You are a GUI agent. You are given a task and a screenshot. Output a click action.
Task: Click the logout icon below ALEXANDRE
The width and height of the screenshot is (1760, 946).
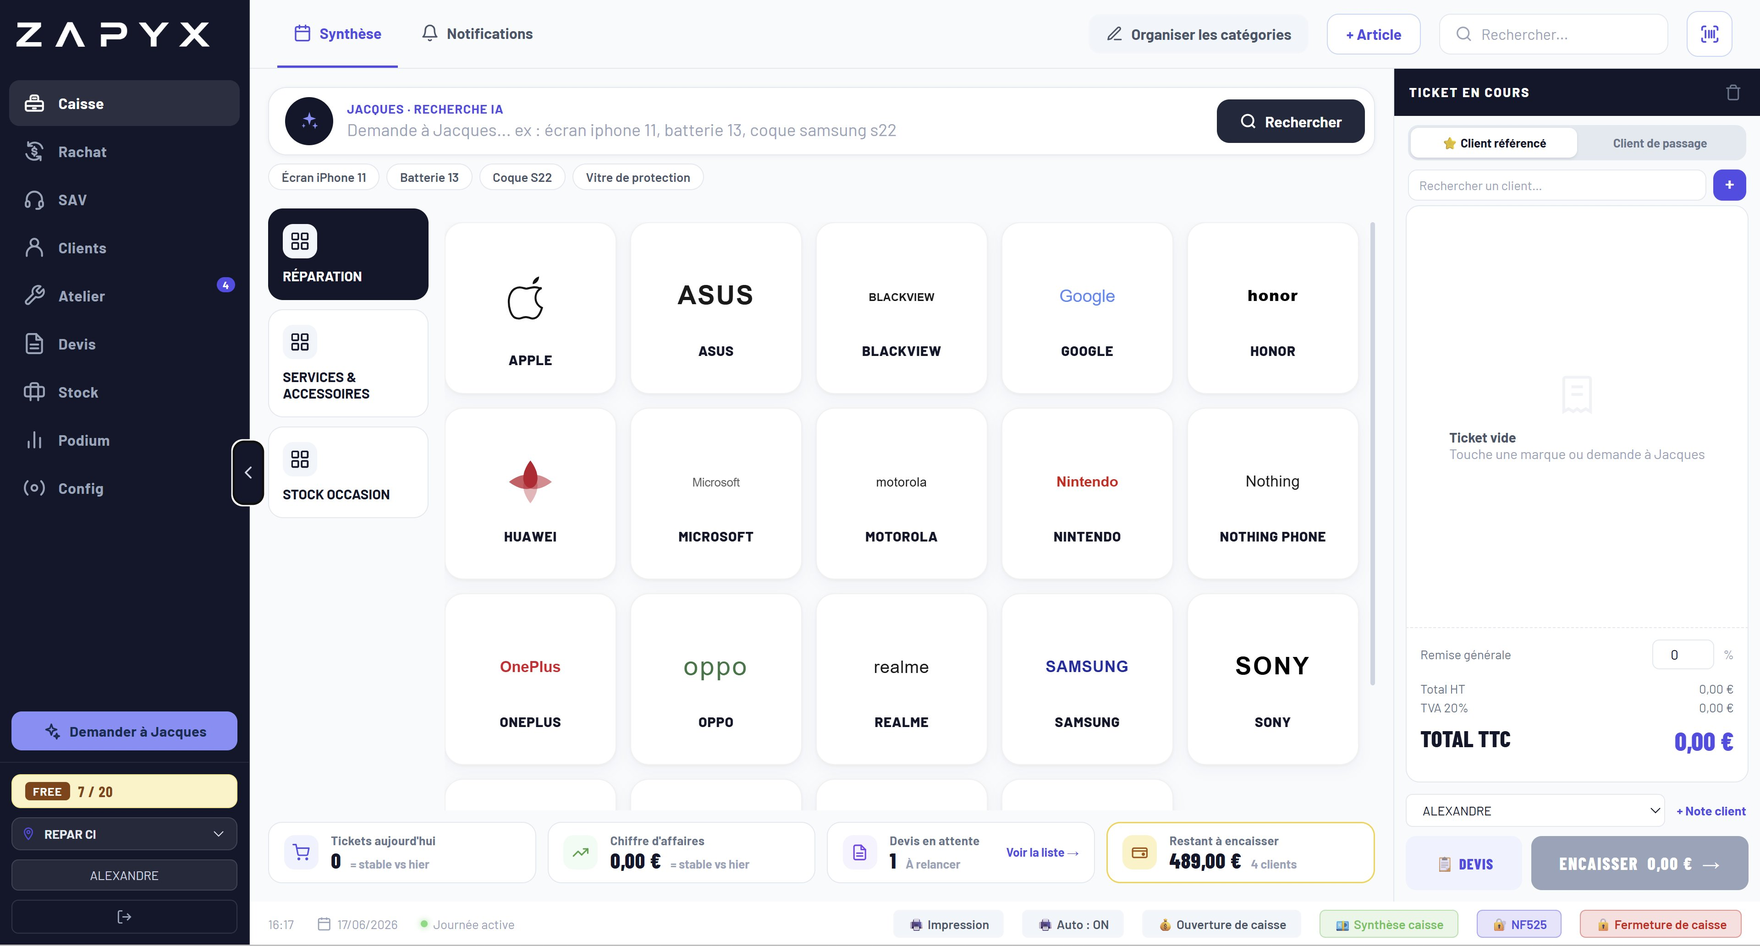click(124, 917)
